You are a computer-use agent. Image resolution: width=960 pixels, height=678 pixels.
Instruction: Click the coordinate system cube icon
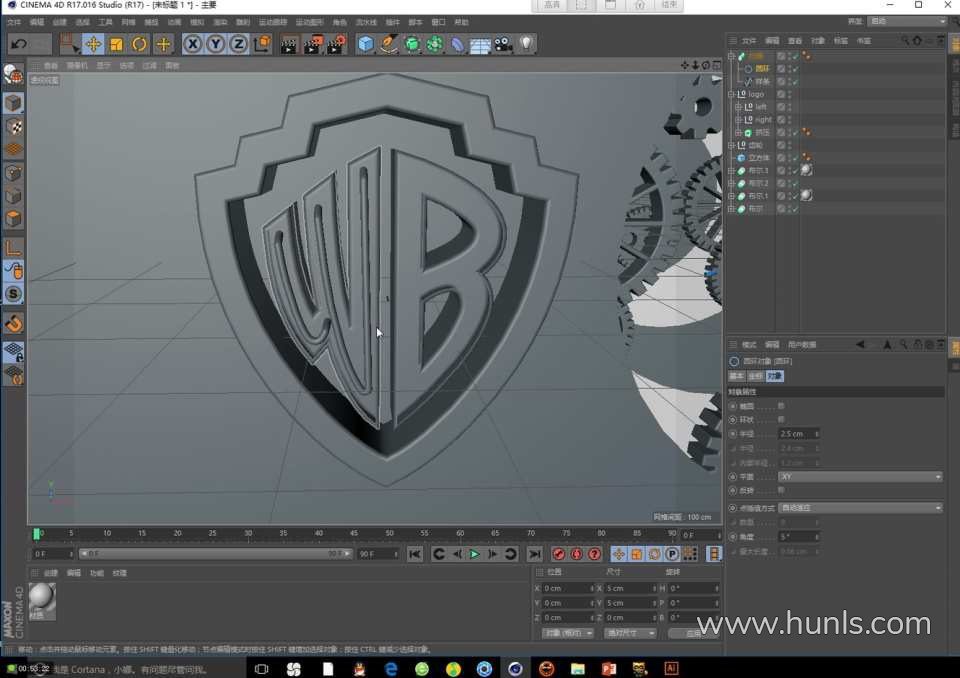(262, 44)
